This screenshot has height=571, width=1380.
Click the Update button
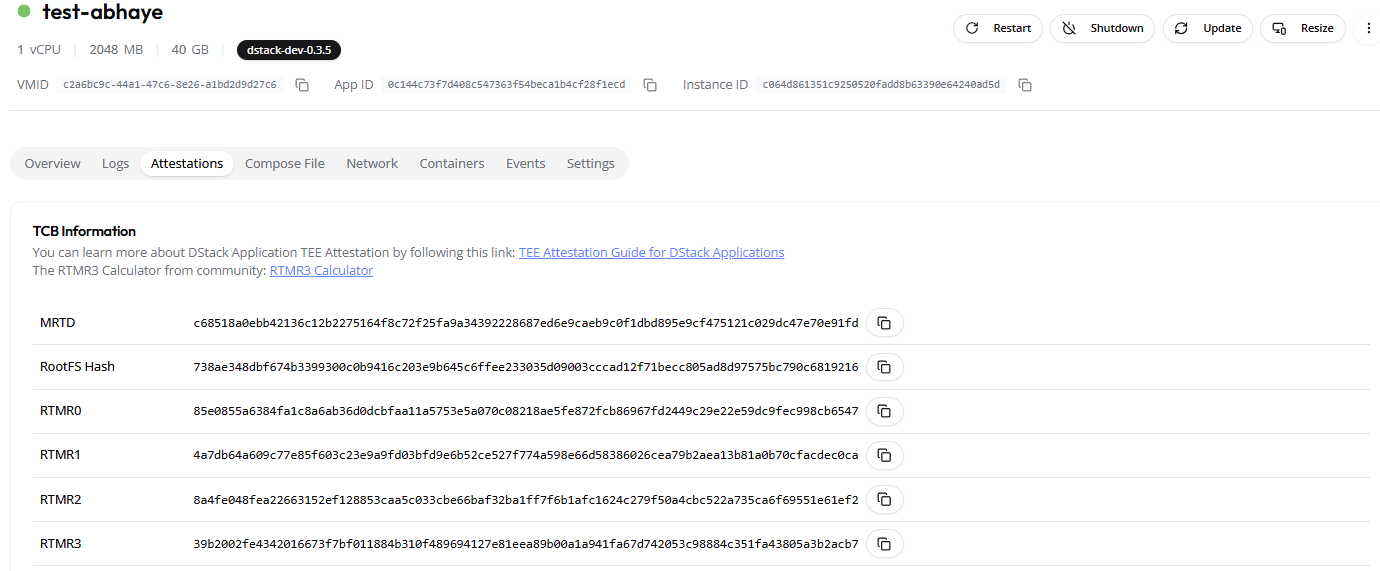point(1207,28)
